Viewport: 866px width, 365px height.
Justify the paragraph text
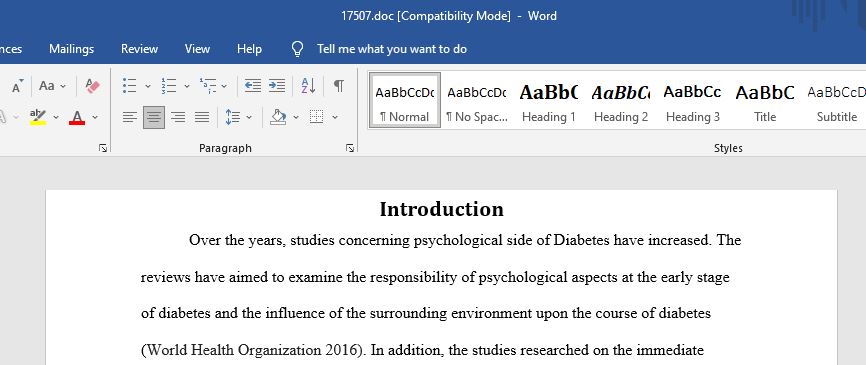[202, 117]
